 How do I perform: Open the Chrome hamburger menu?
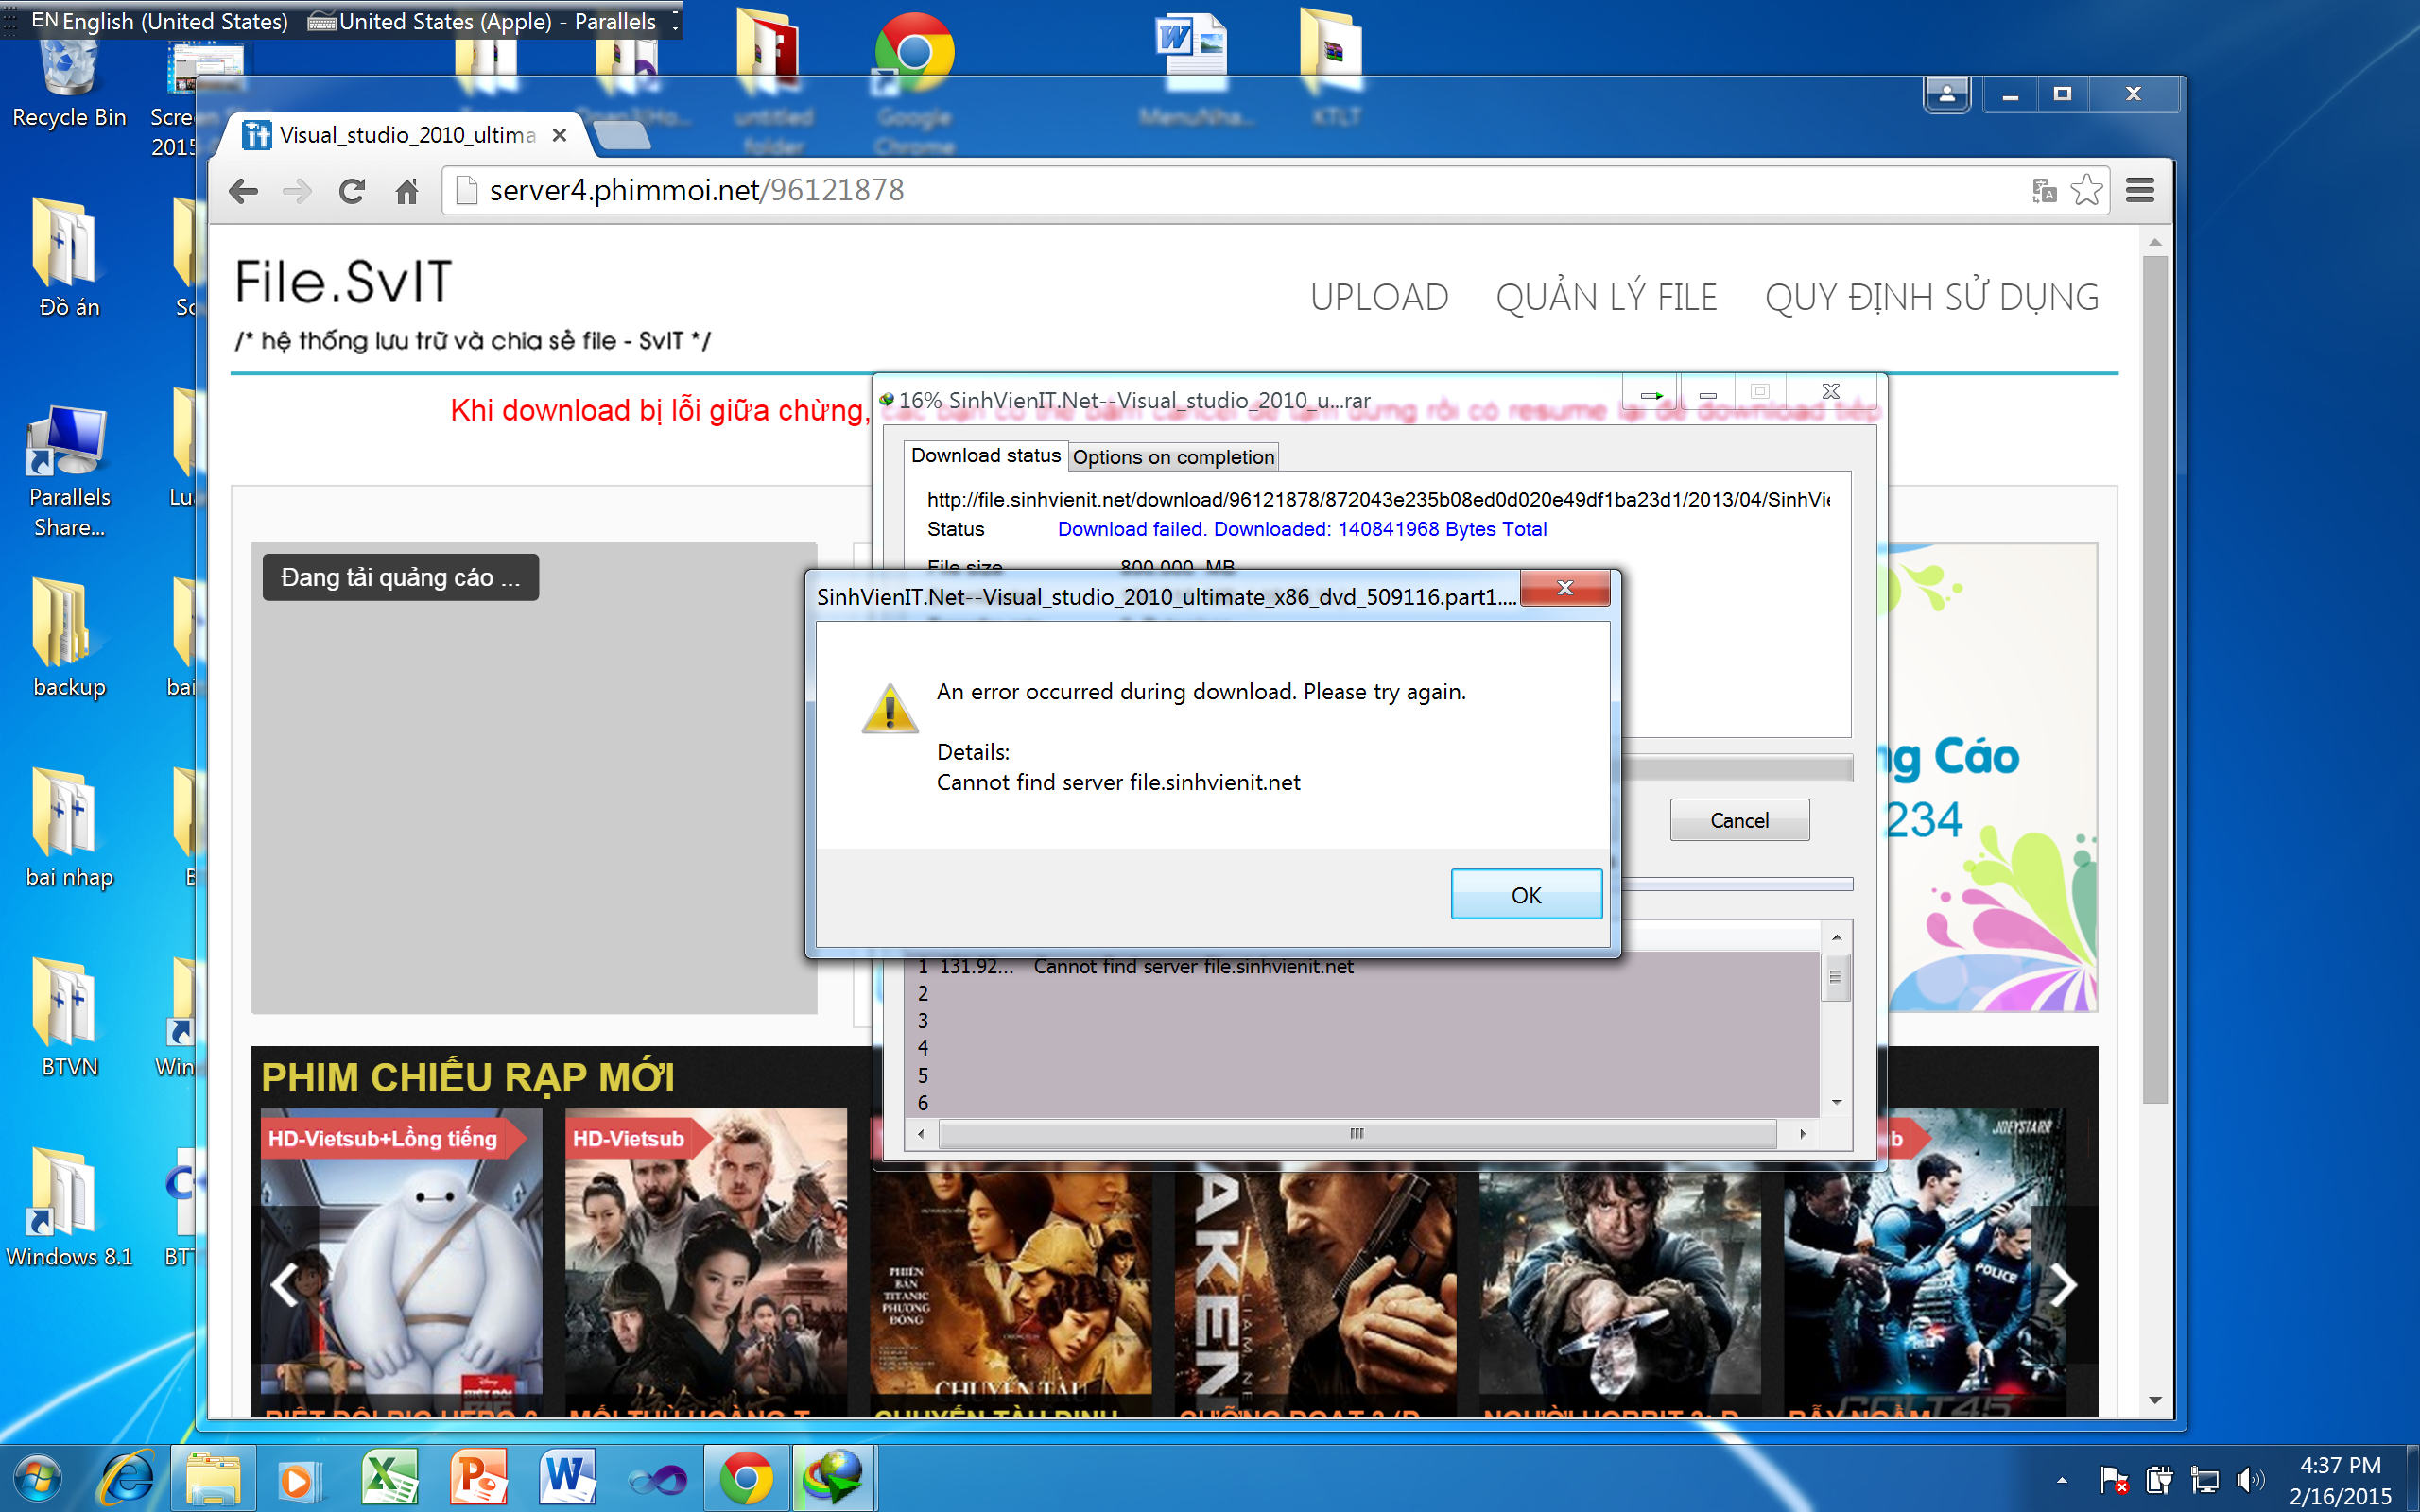pos(2139,190)
